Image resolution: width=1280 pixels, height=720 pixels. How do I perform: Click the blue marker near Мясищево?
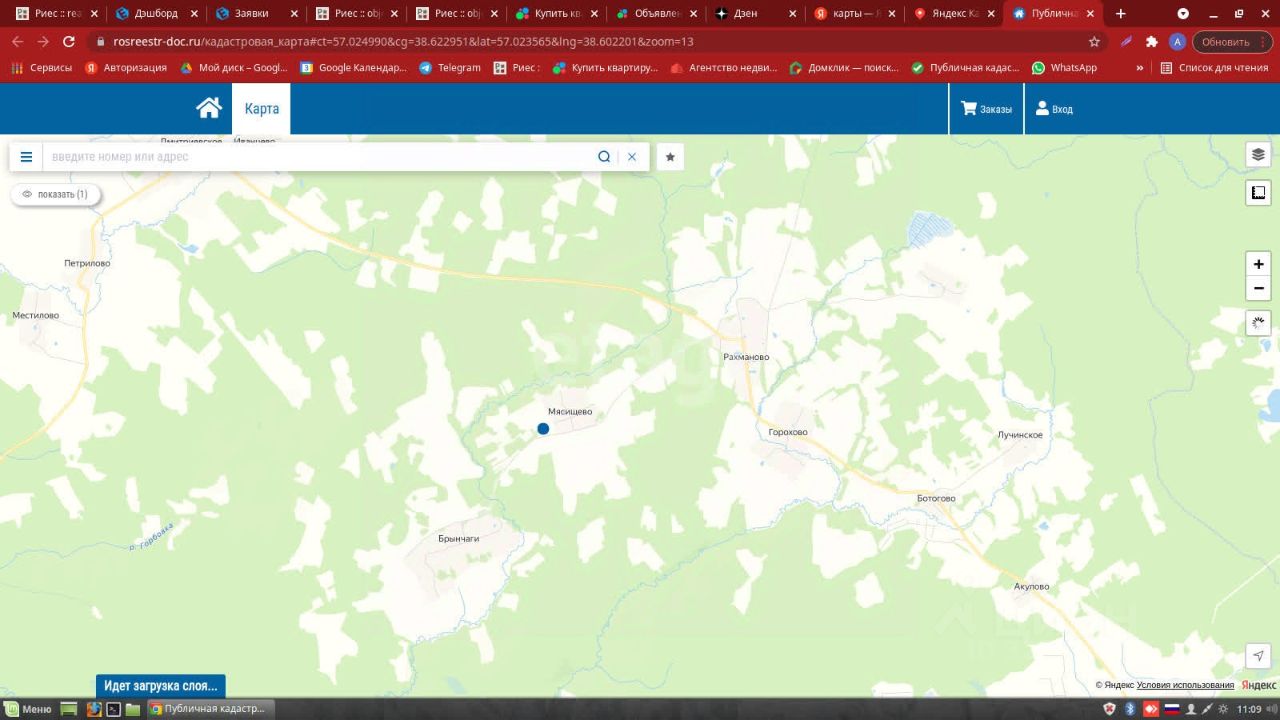(x=543, y=429)
